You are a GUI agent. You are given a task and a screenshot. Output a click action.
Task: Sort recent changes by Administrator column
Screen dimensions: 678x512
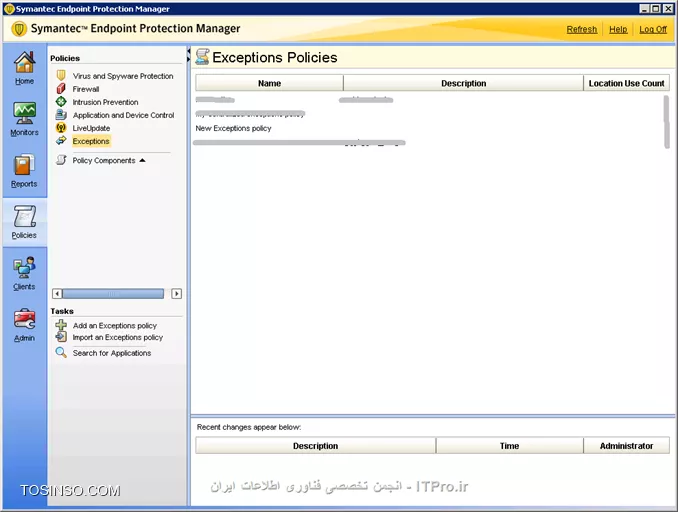pyautogui.click(x=626, y=445)
